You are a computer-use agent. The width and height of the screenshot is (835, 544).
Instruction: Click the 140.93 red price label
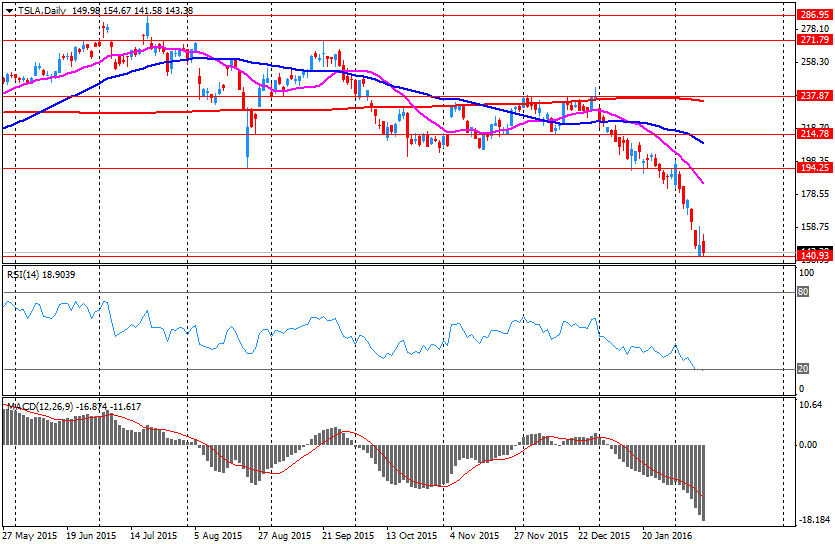tap(815, 257)
